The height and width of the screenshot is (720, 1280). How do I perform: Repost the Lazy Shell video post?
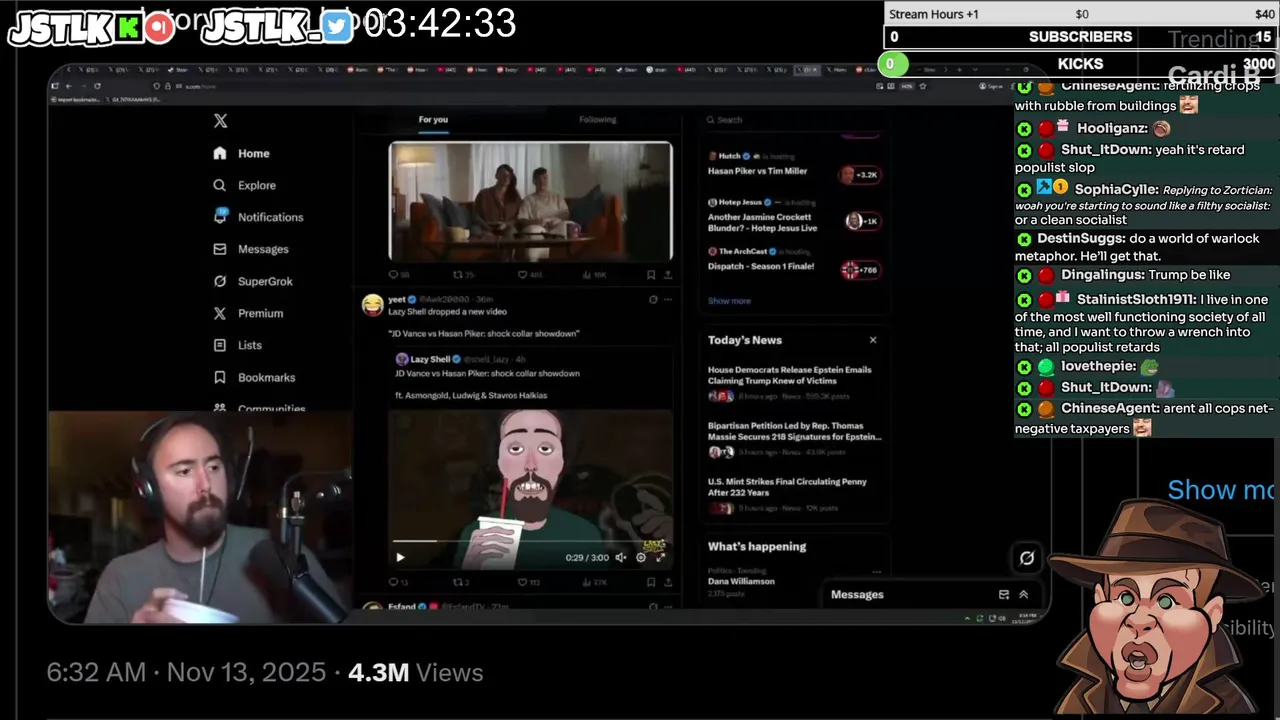coord(463,582)
